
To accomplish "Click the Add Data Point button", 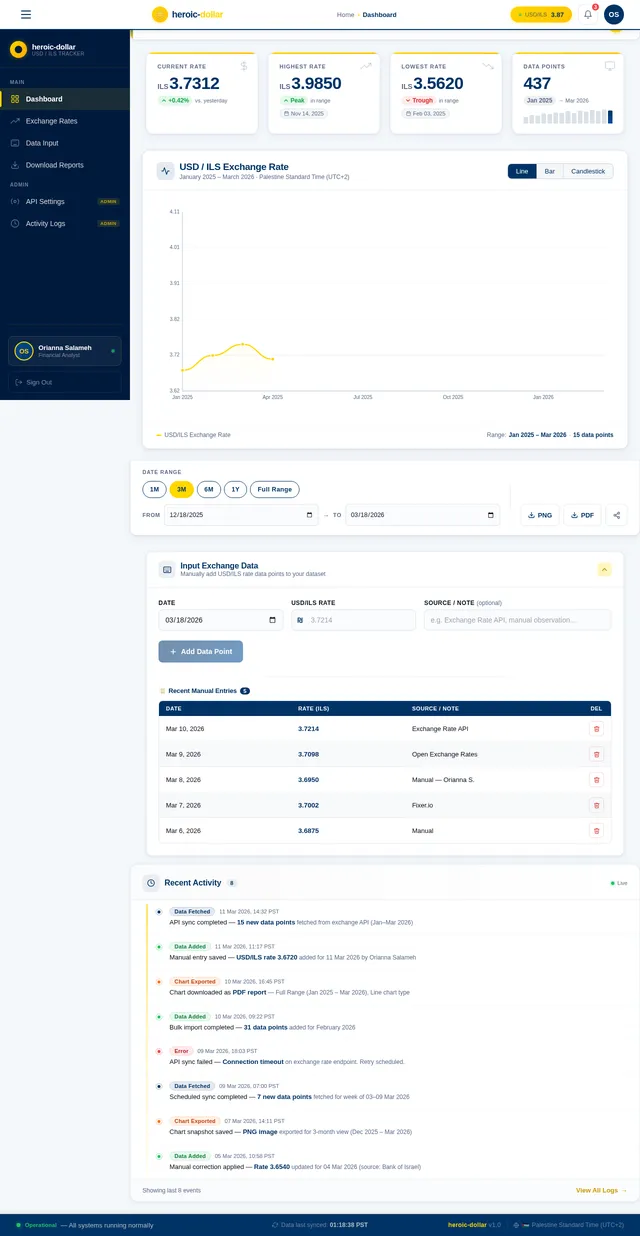I will [x=200, y=651].
